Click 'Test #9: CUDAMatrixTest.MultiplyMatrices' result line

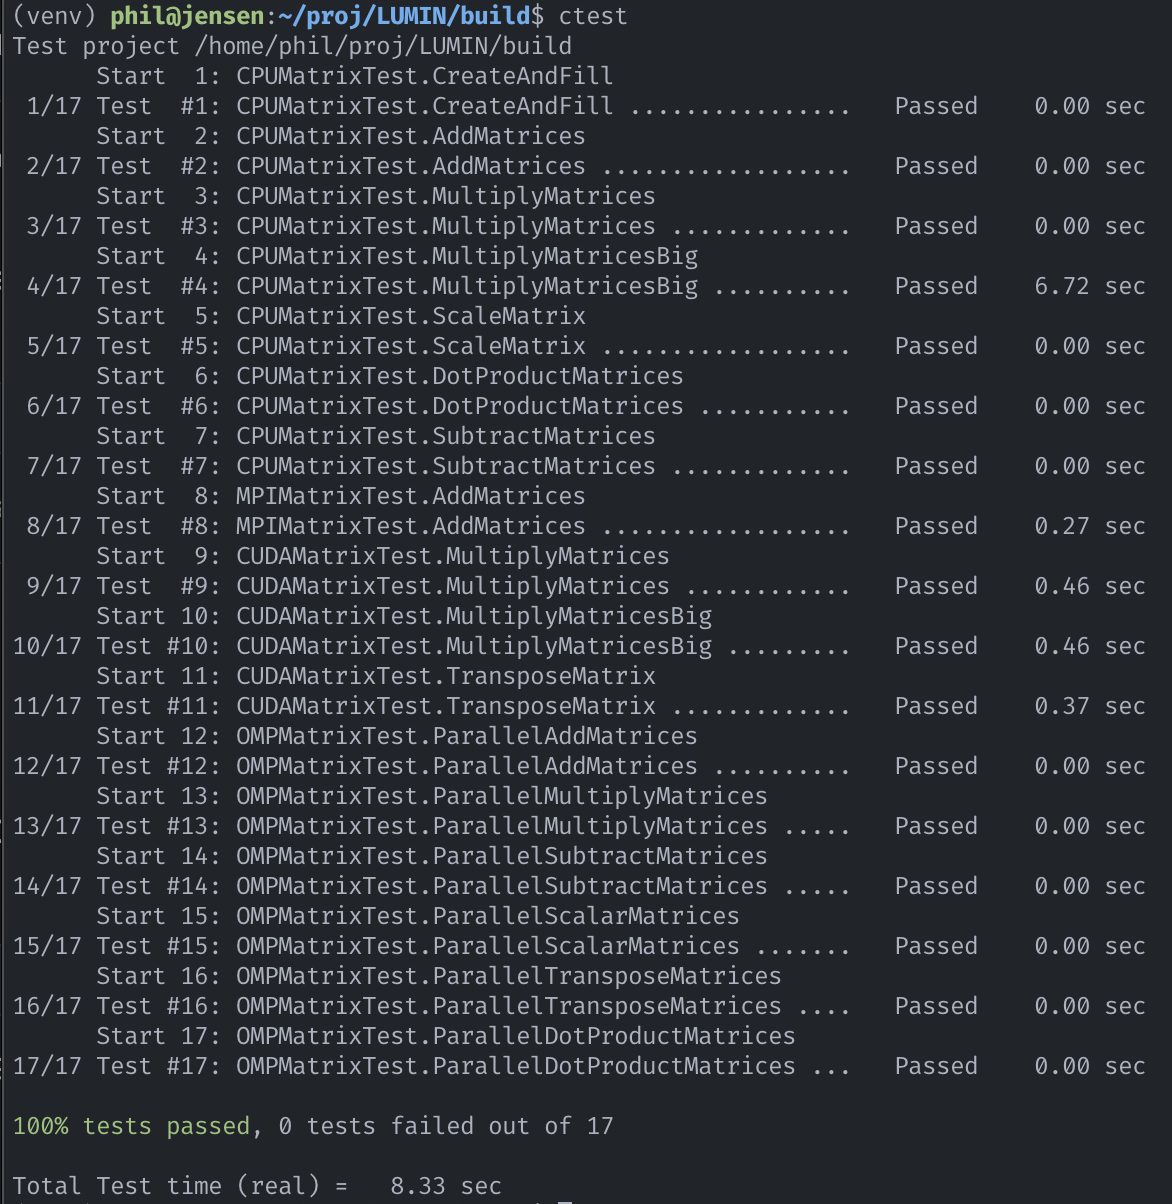(586, 586)
